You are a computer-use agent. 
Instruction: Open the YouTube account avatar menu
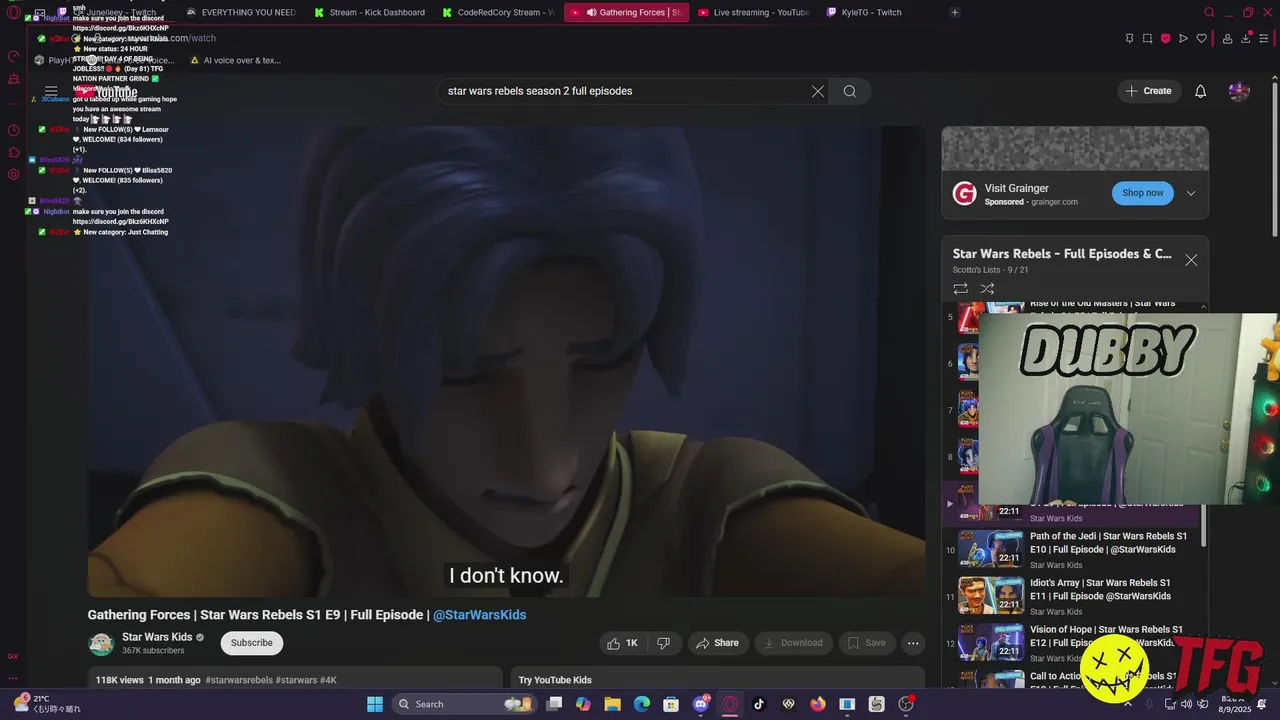(1239, 91)
